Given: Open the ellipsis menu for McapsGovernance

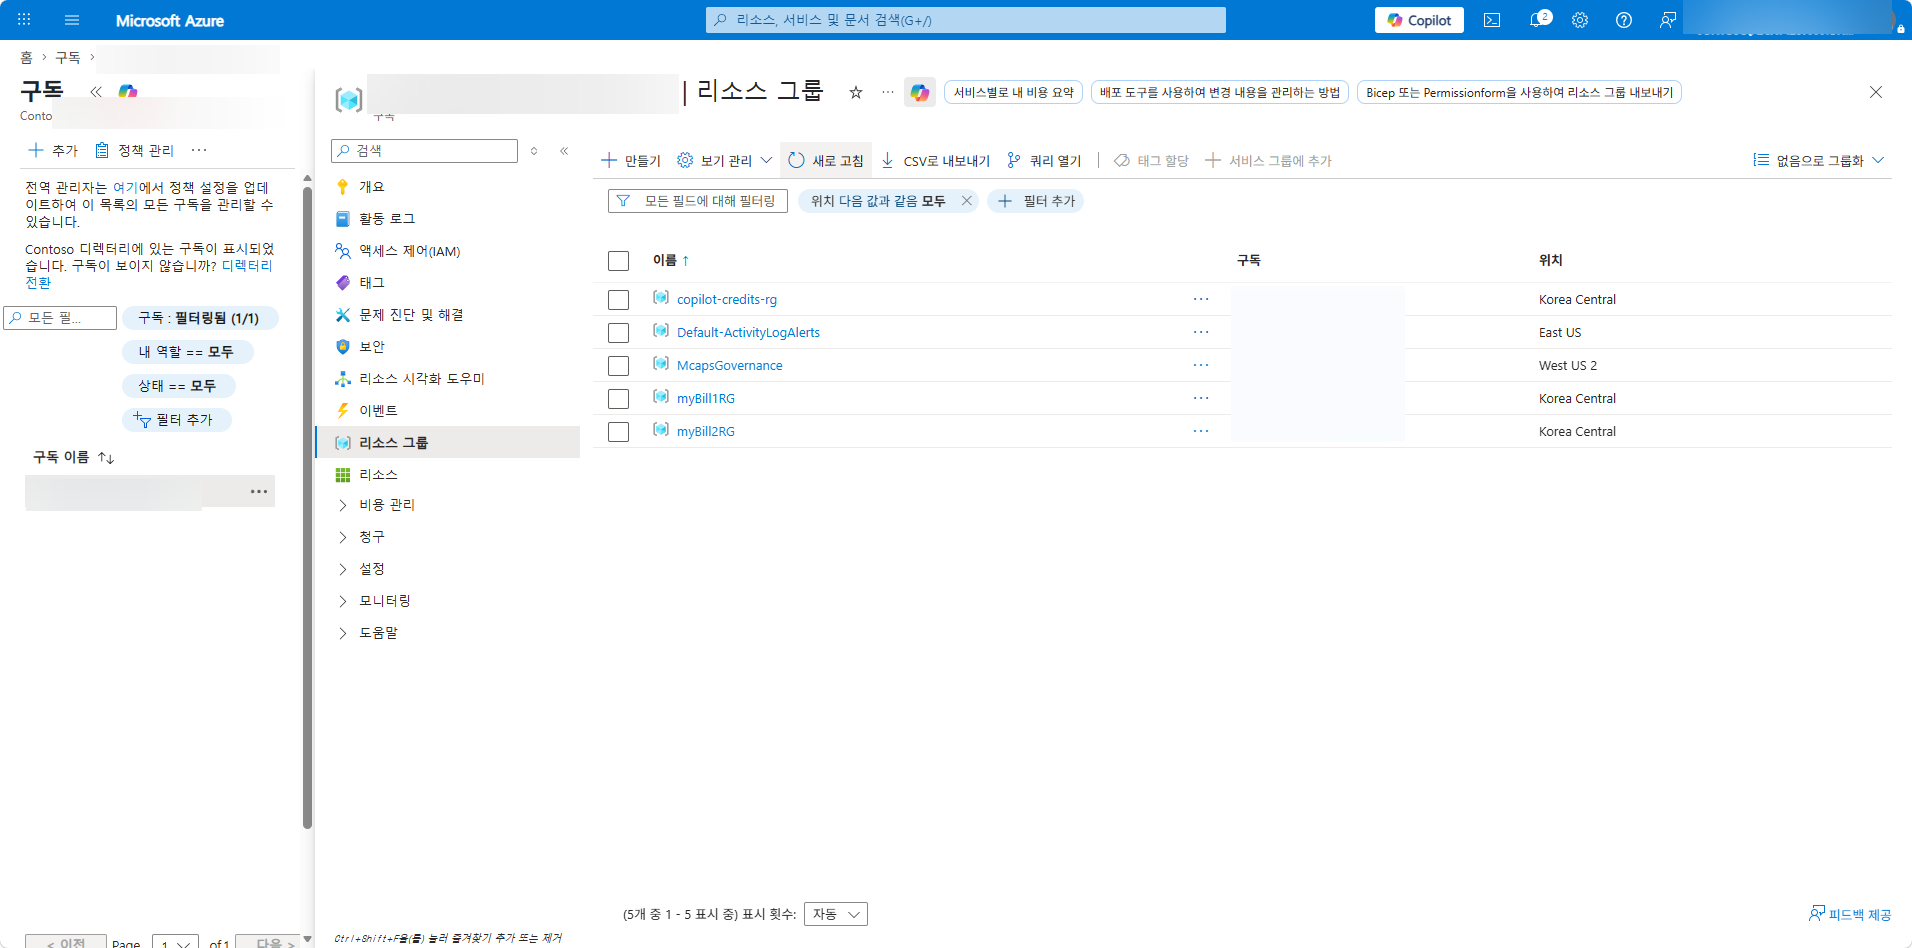Looking at the screenshot, I should pos(1201,365).
